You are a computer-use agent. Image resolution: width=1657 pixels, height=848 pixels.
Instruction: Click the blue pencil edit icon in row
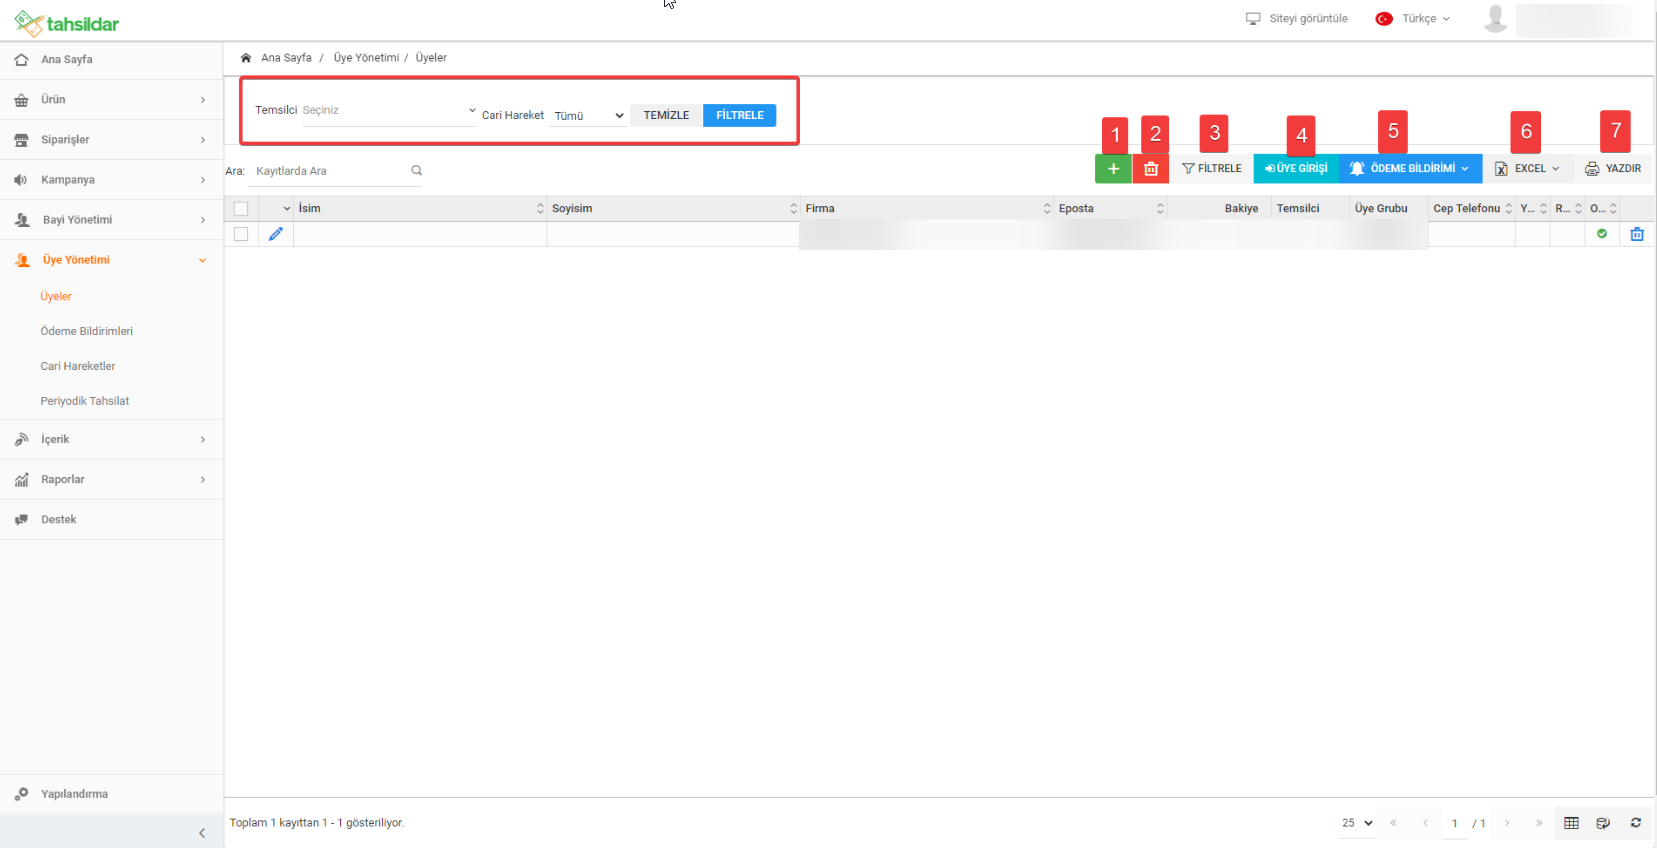click(276, 234)
